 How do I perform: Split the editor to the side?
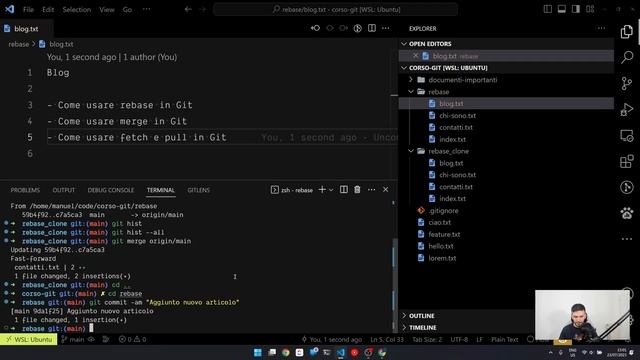372,28
